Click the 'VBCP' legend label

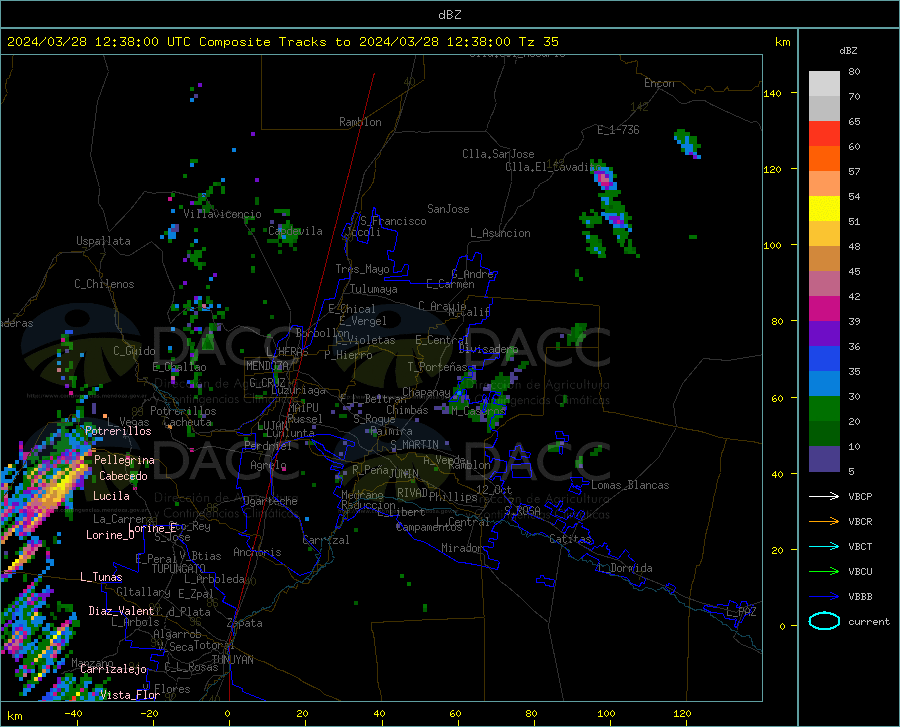pyautogui.click(x=860, y=496)
